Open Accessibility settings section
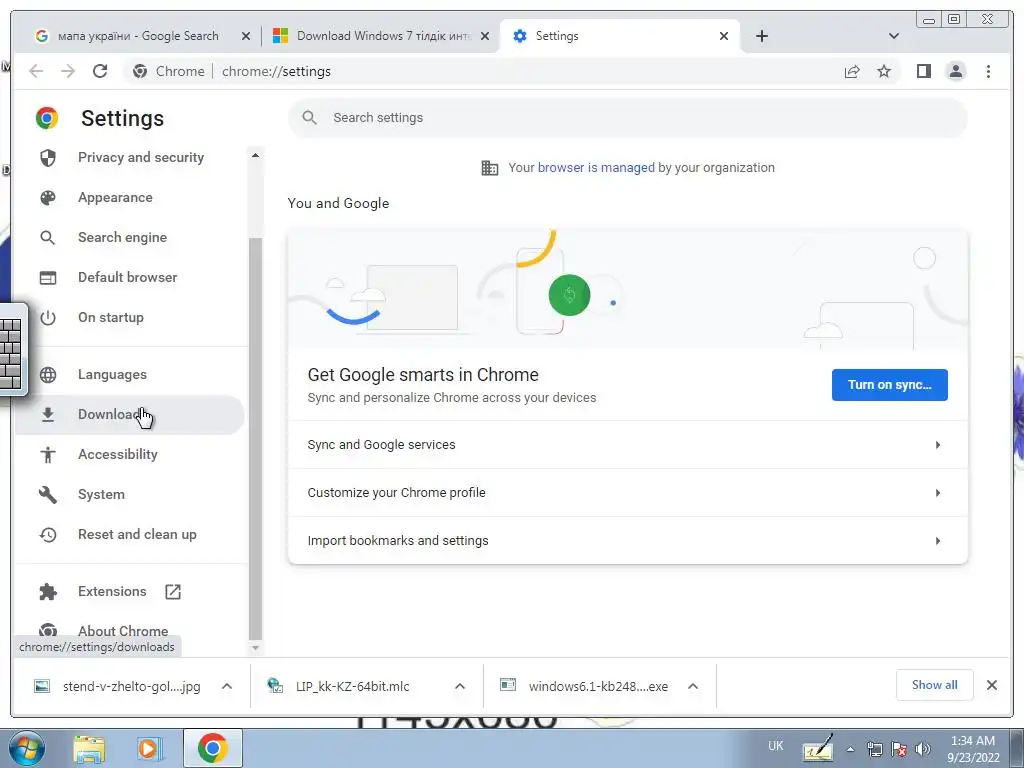The image size is (1024, 768). 118,454
